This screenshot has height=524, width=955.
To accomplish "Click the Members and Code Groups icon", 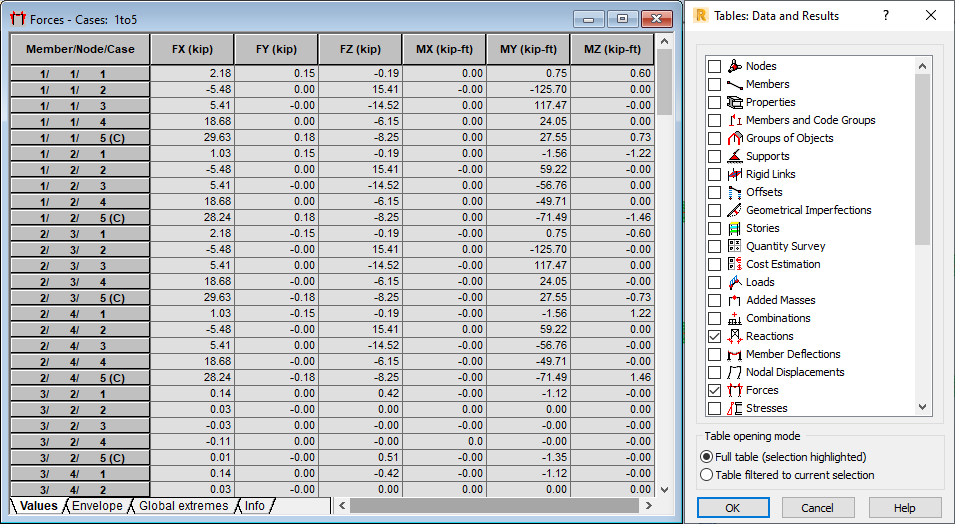I will [735, 120].
